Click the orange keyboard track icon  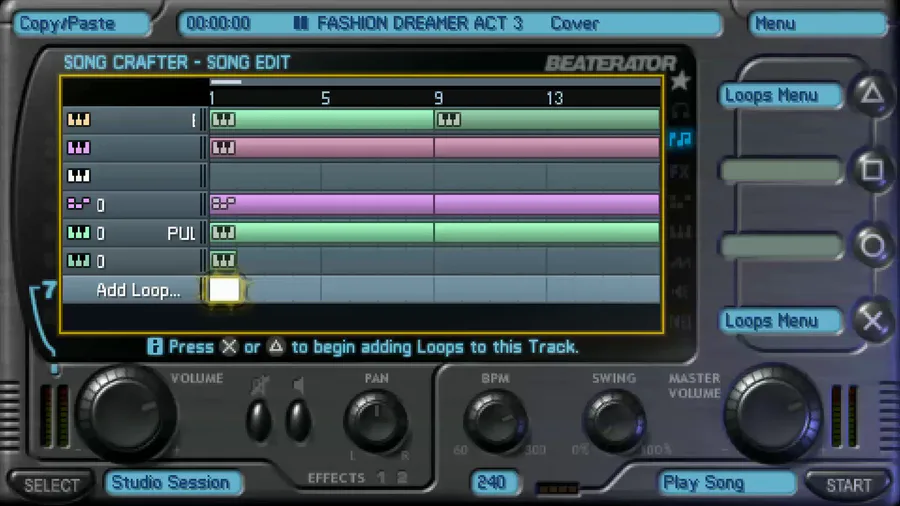(79, 119)
